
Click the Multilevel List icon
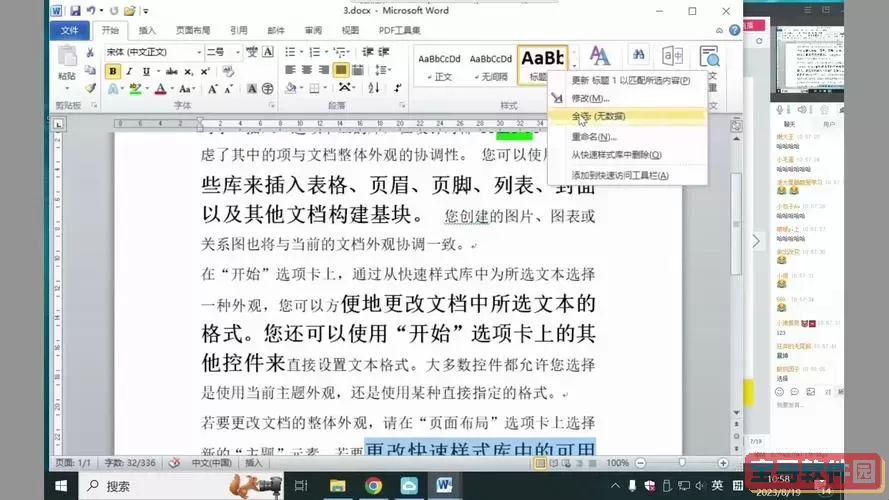340,52
